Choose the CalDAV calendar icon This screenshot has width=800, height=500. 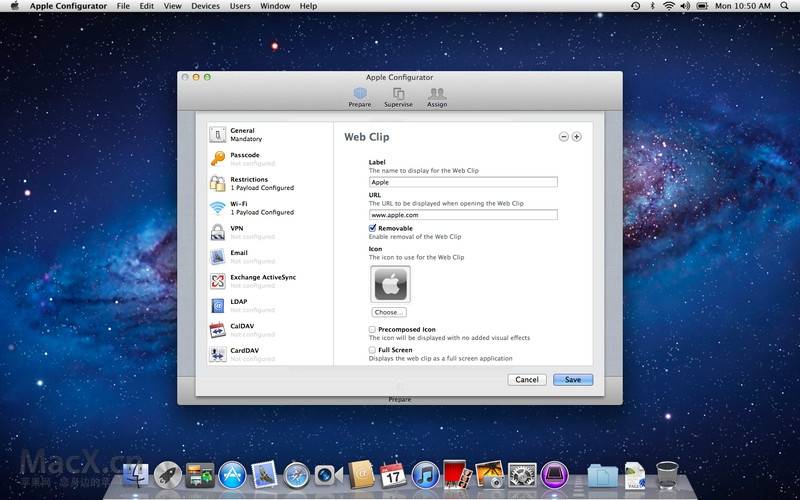coord(217,330)
